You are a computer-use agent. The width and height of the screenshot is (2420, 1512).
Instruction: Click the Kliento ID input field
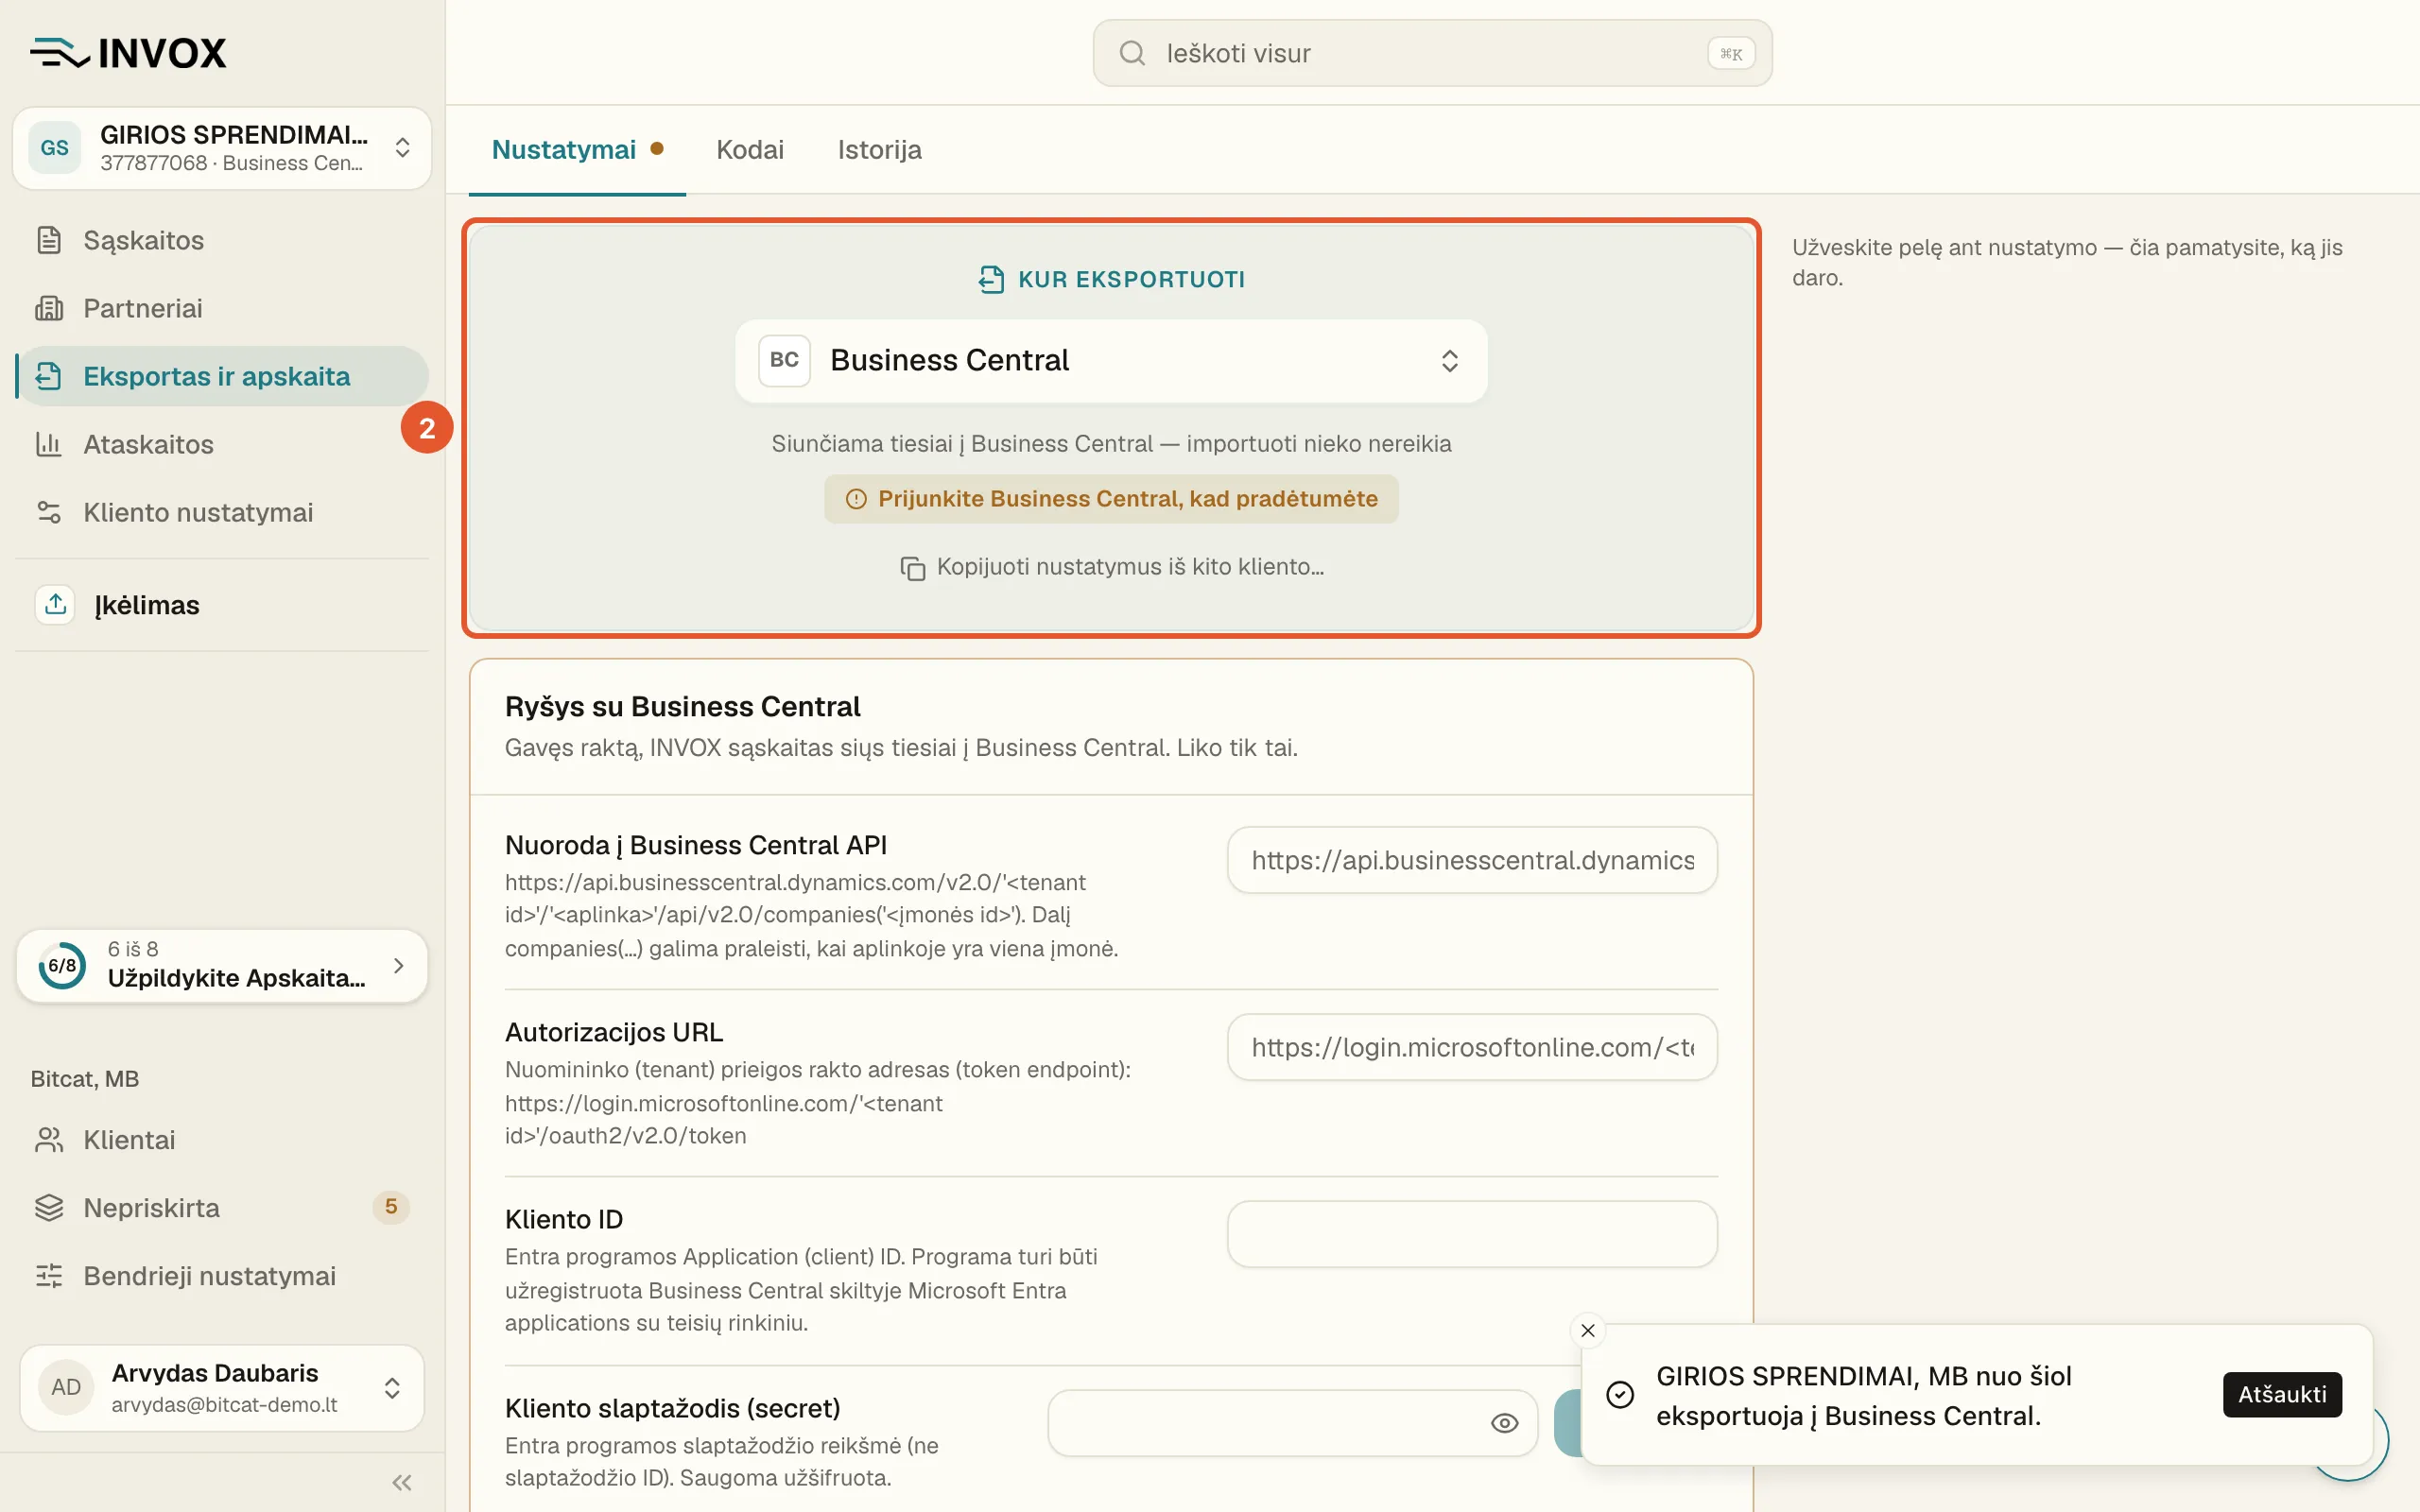coord(1472,1234)
